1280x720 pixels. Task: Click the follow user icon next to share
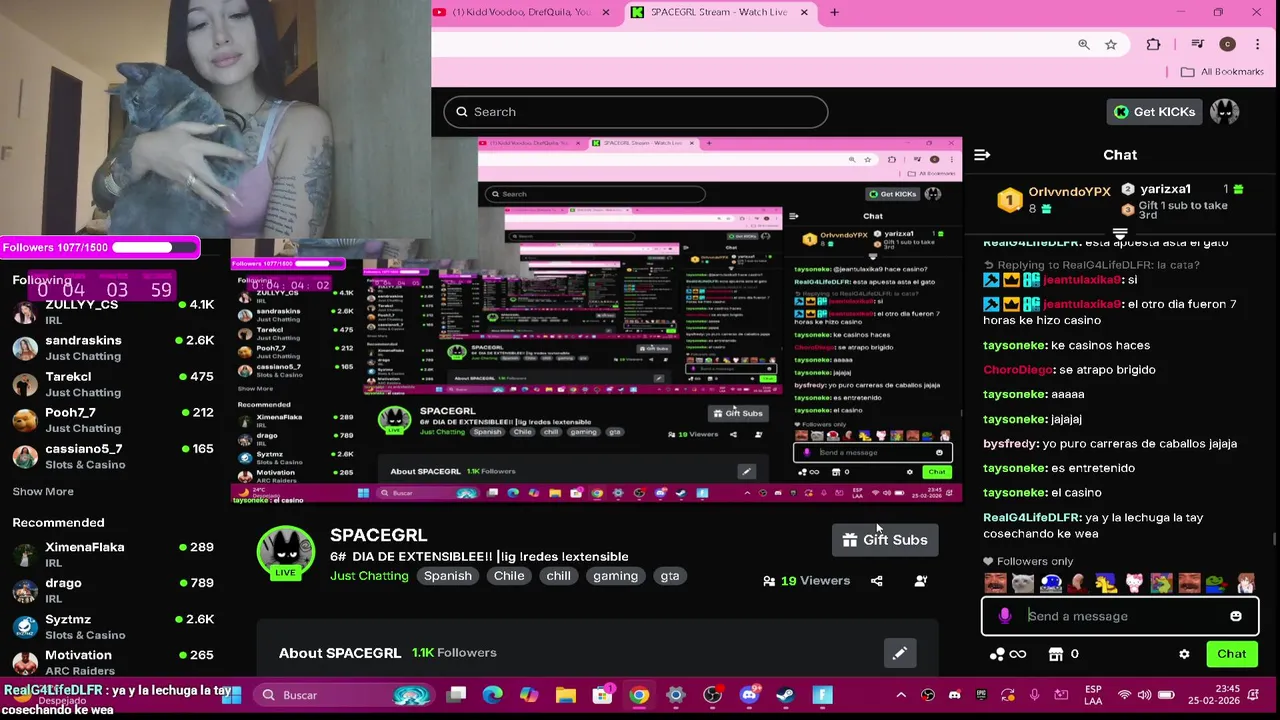(x=921, y=581)
